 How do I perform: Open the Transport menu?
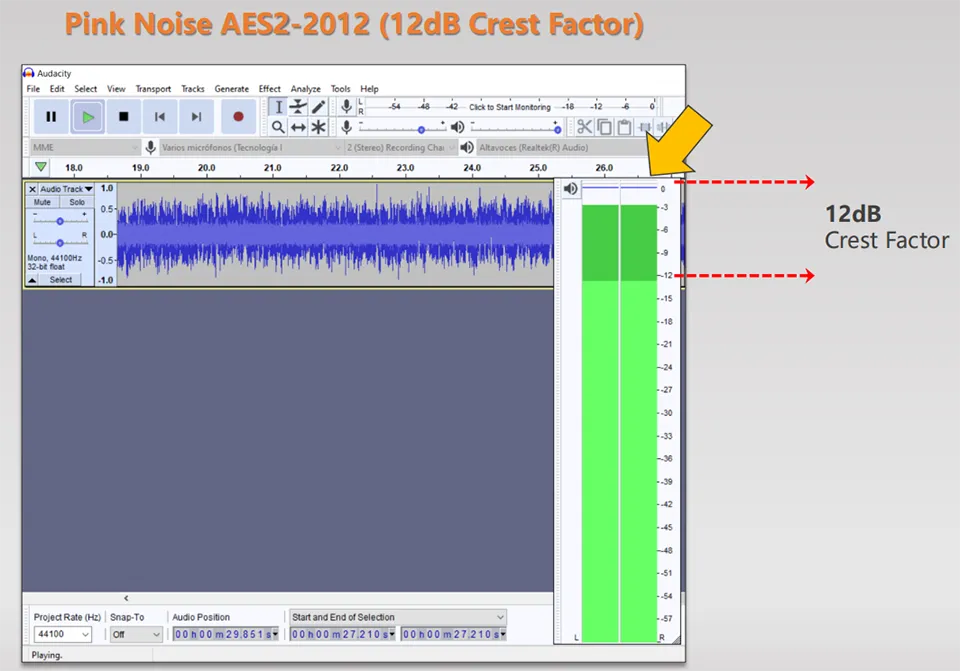pos(153,89)
